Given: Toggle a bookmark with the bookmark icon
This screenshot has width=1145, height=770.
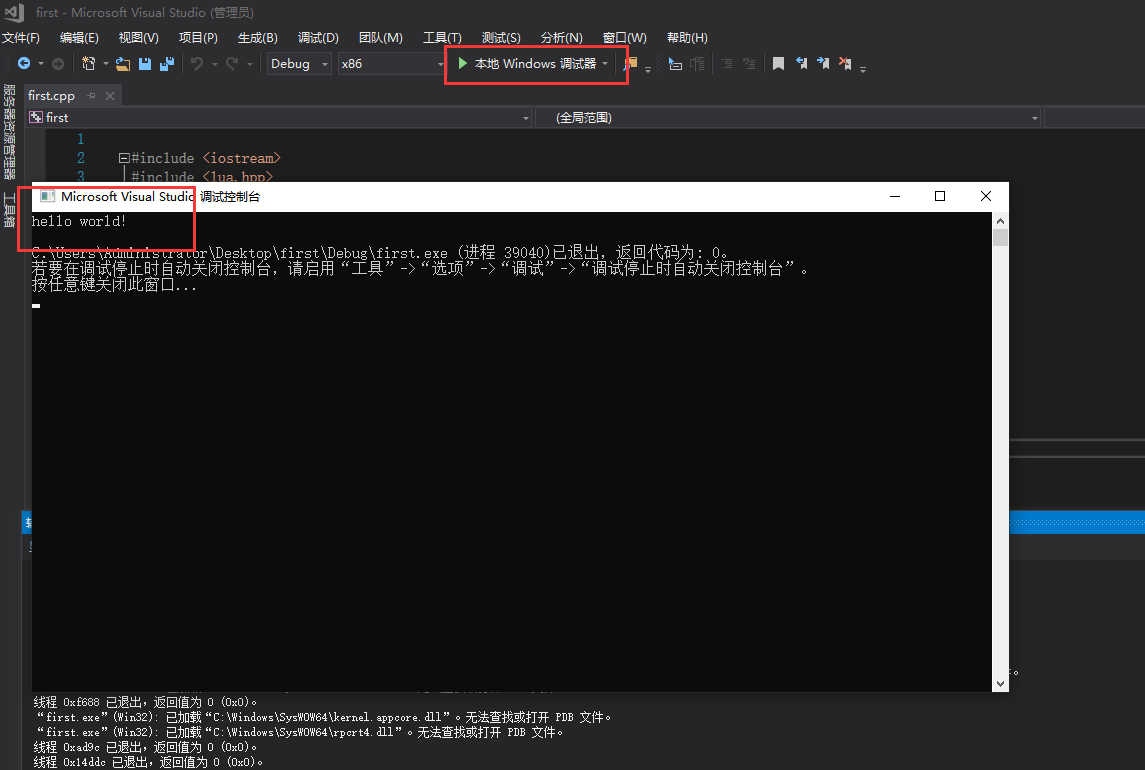Looking at the screenshot, I should click(x=778, y=63).
